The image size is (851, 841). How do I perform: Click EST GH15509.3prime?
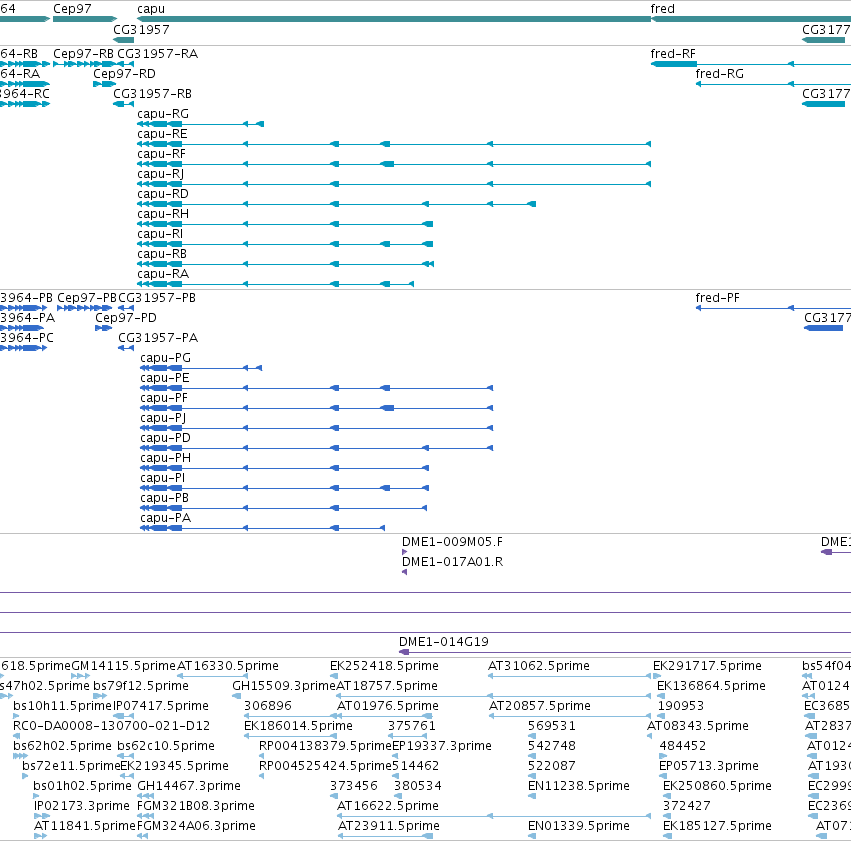(284, 686)
